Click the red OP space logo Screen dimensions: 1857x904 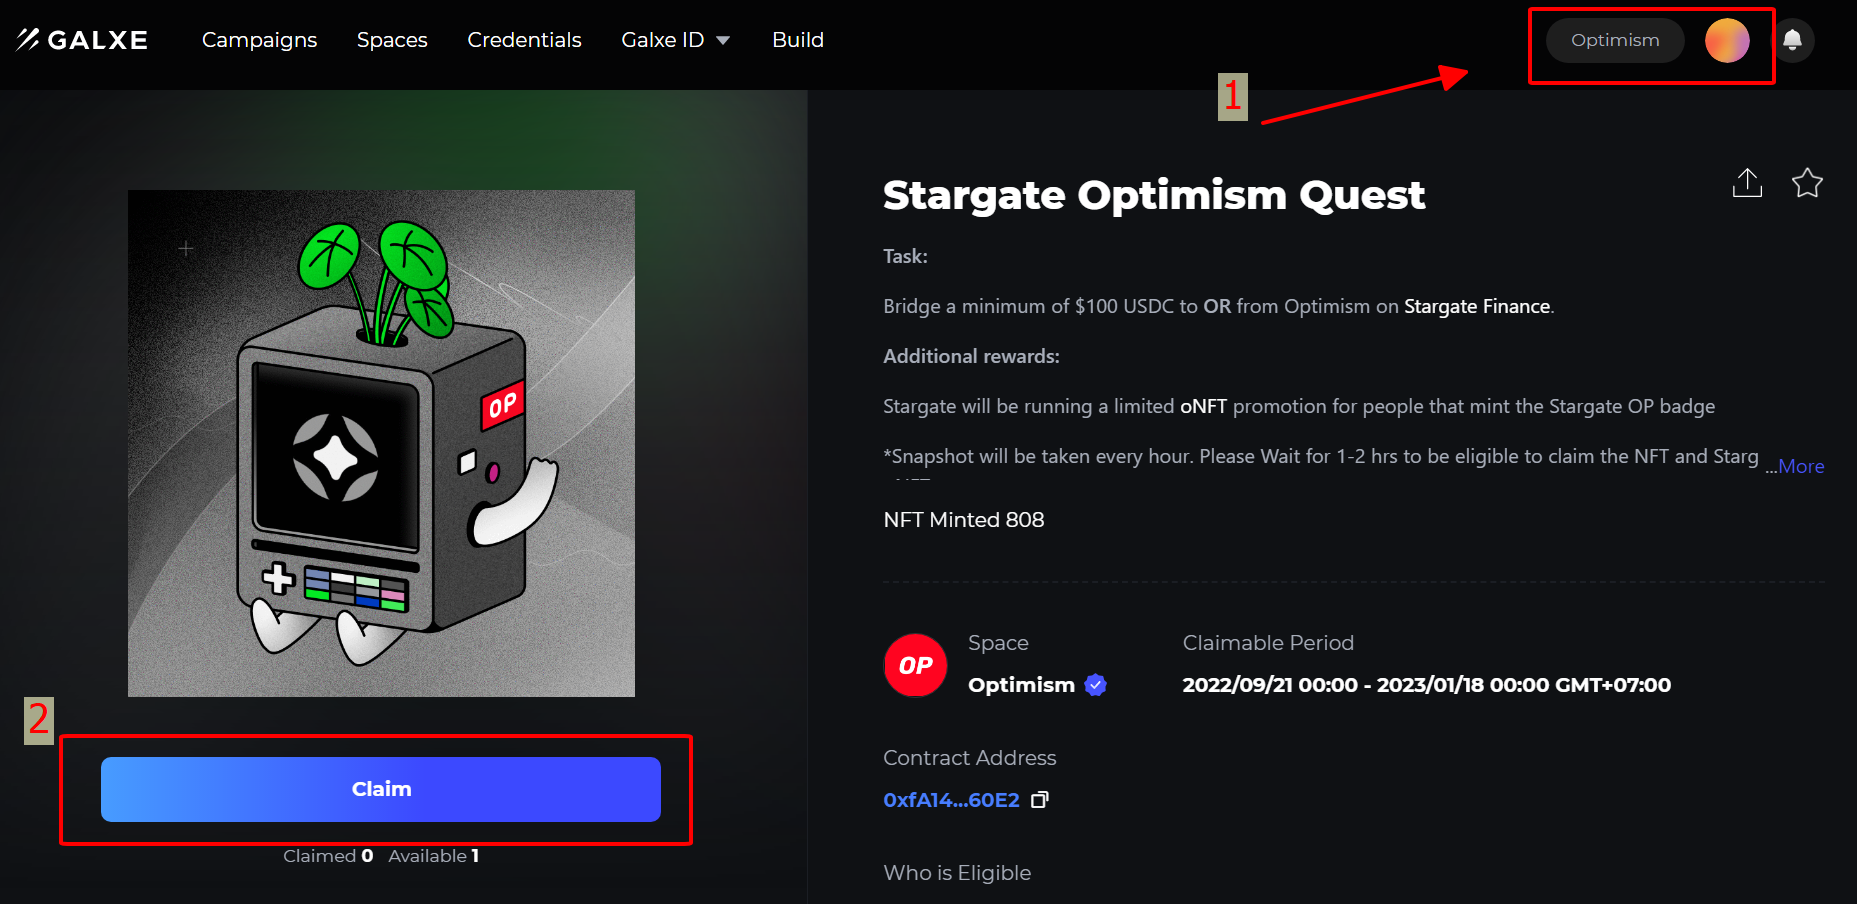click(x=915, y=665)
